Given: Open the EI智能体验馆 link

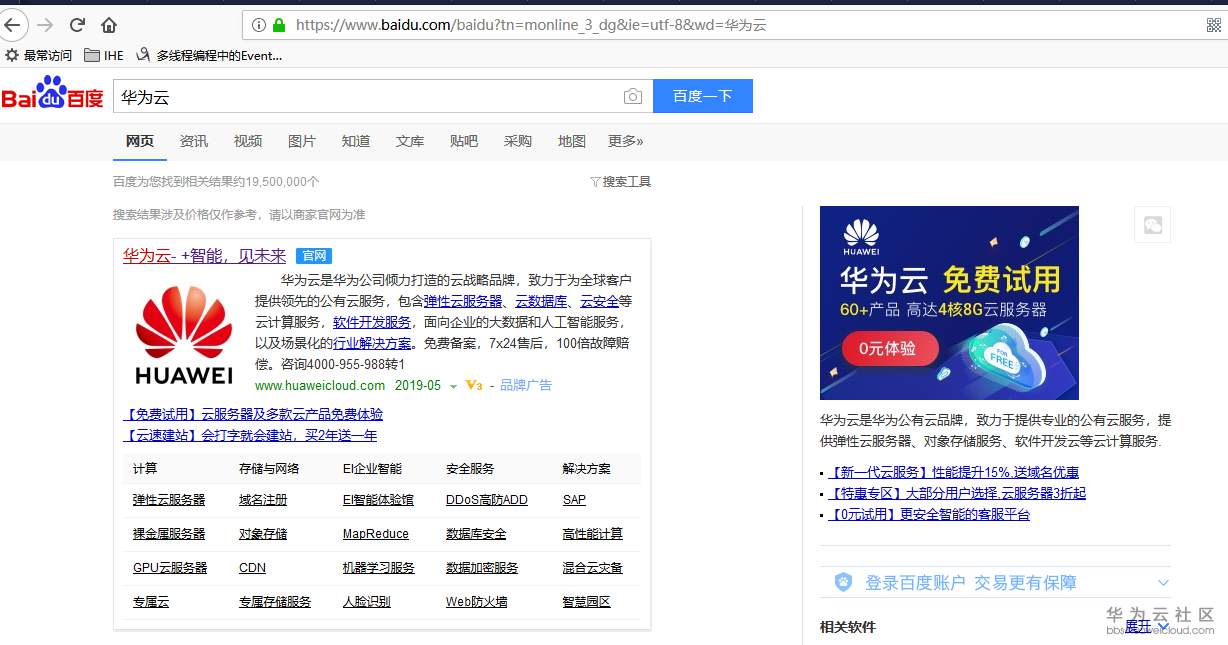Looking at the screenshot, I should click(378, 500).
